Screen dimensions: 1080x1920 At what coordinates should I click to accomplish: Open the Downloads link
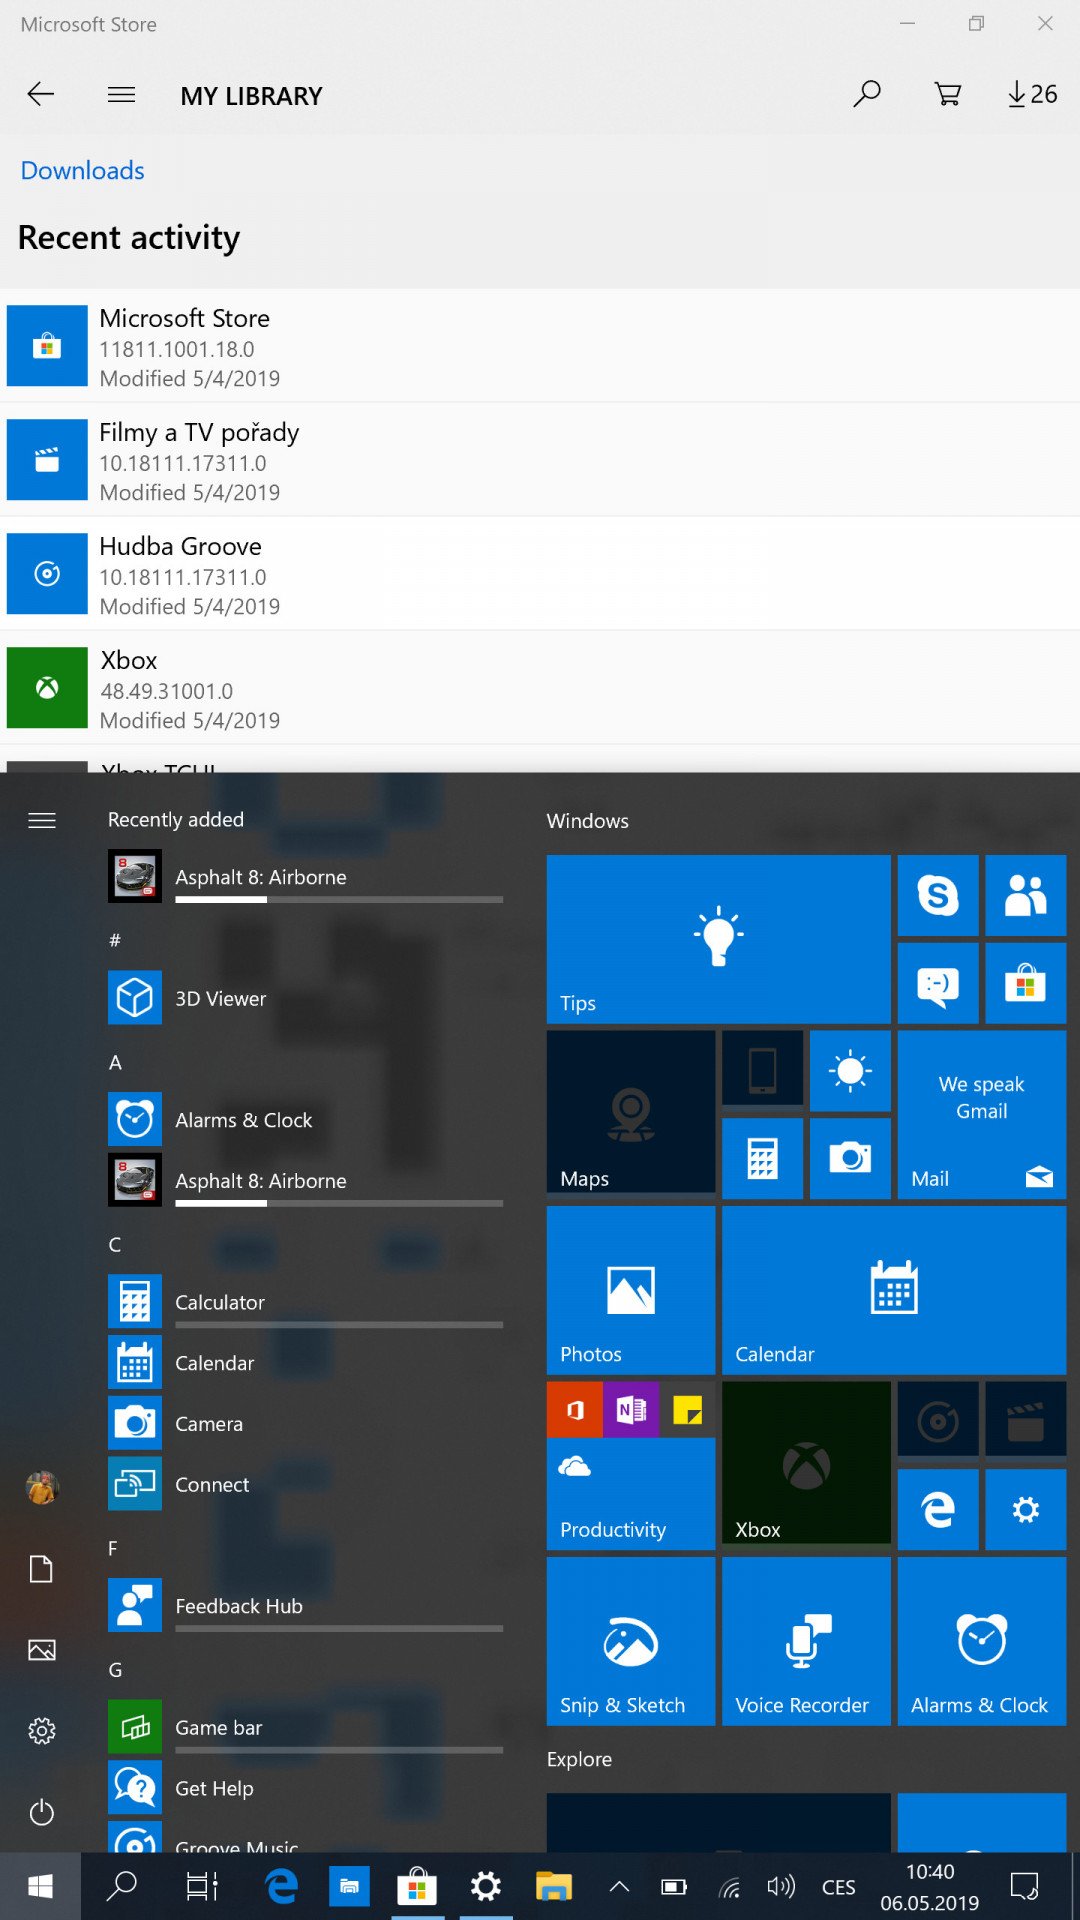[x=82, y=170]
